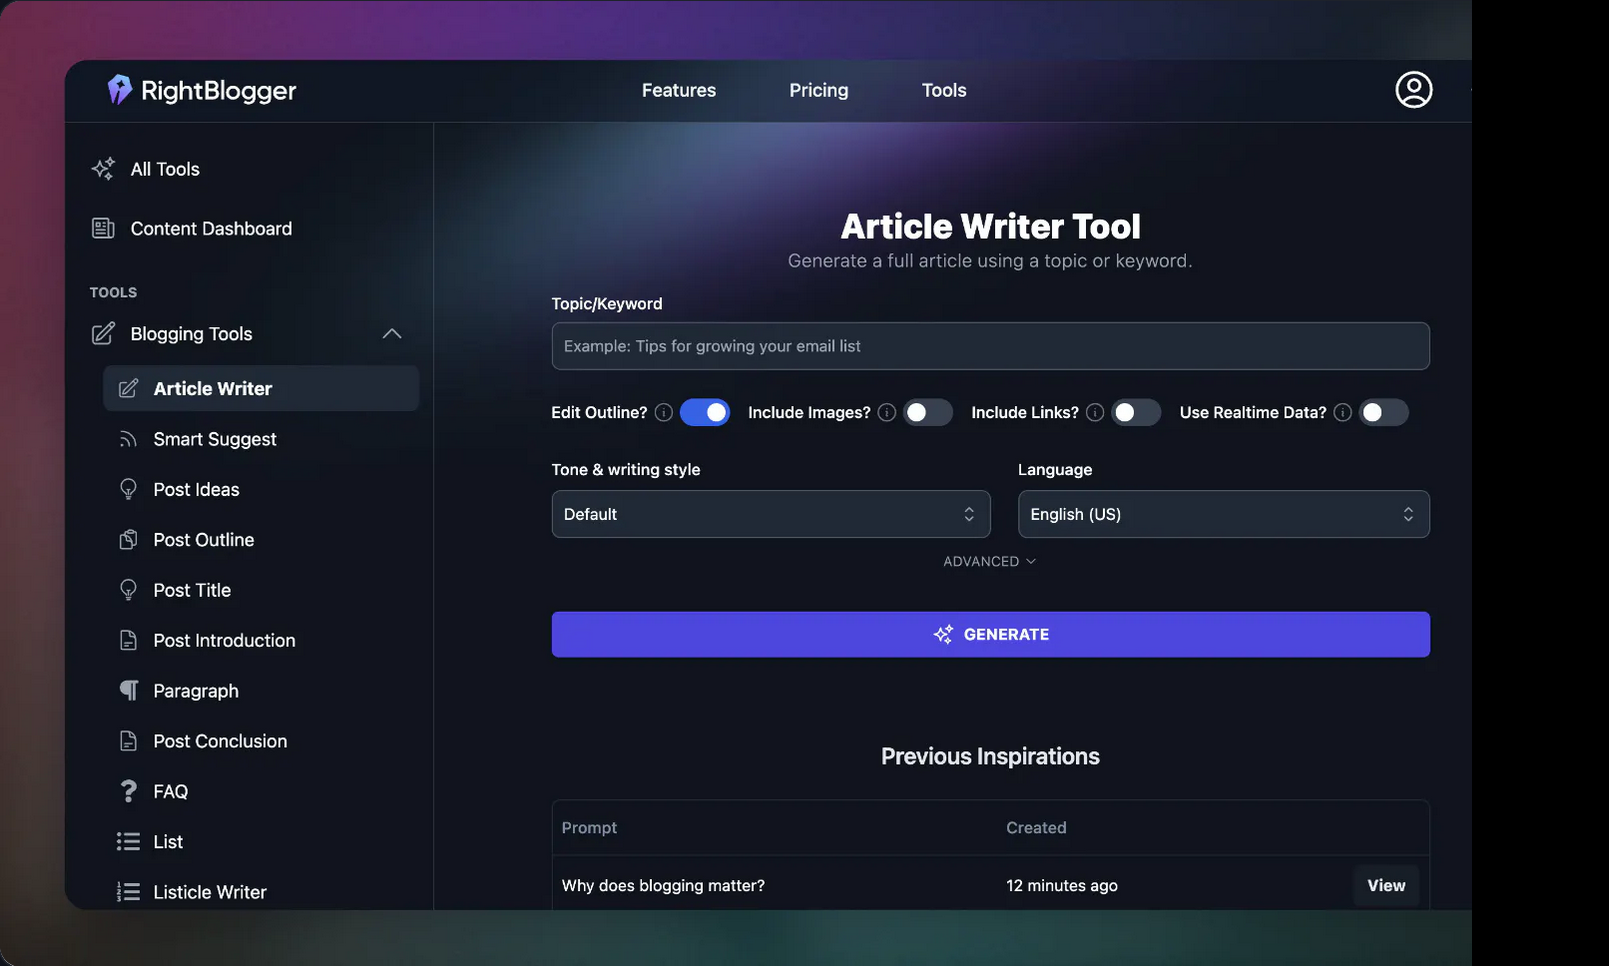Enable the Include Images toggle
Image resolution: width=1609 pixels, height=966 pixels.
(x=928, y=412)
